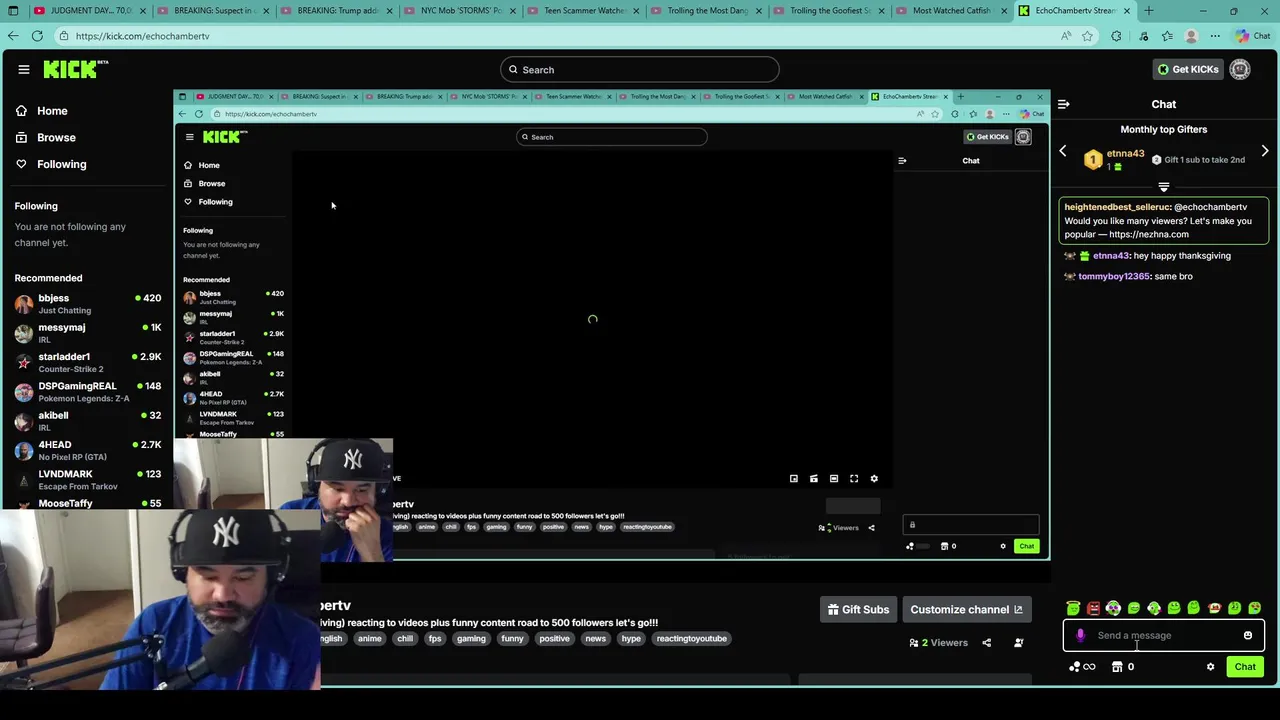
Task: Open browser settings three-dots menu
Action: click(1214, 36)
